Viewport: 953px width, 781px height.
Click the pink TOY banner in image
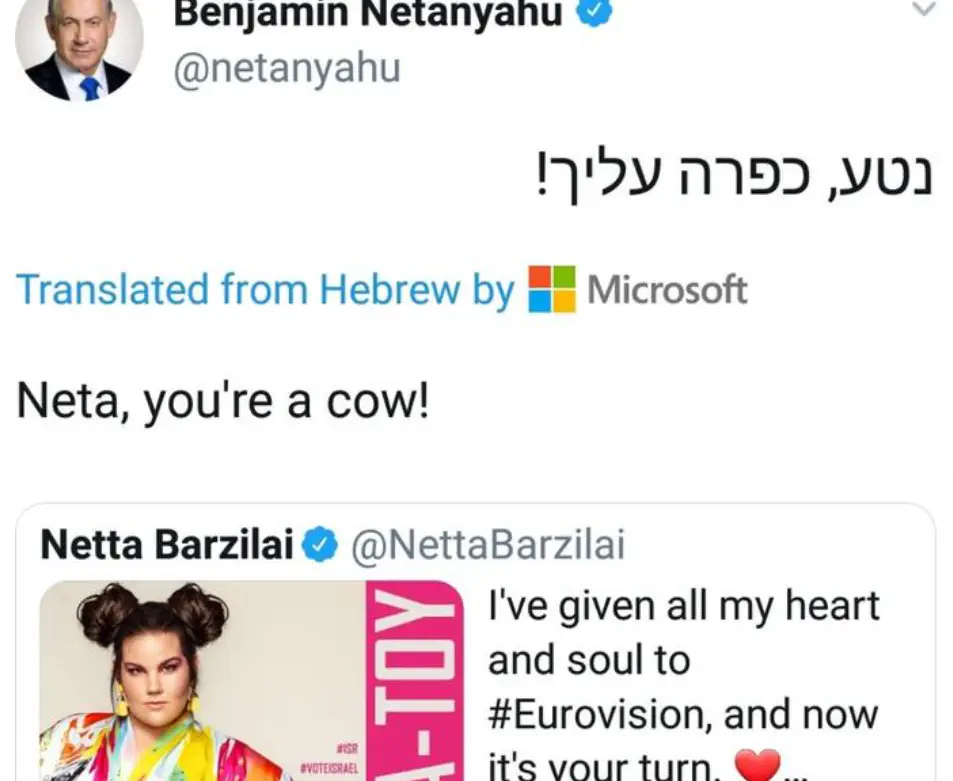(414, 680)
